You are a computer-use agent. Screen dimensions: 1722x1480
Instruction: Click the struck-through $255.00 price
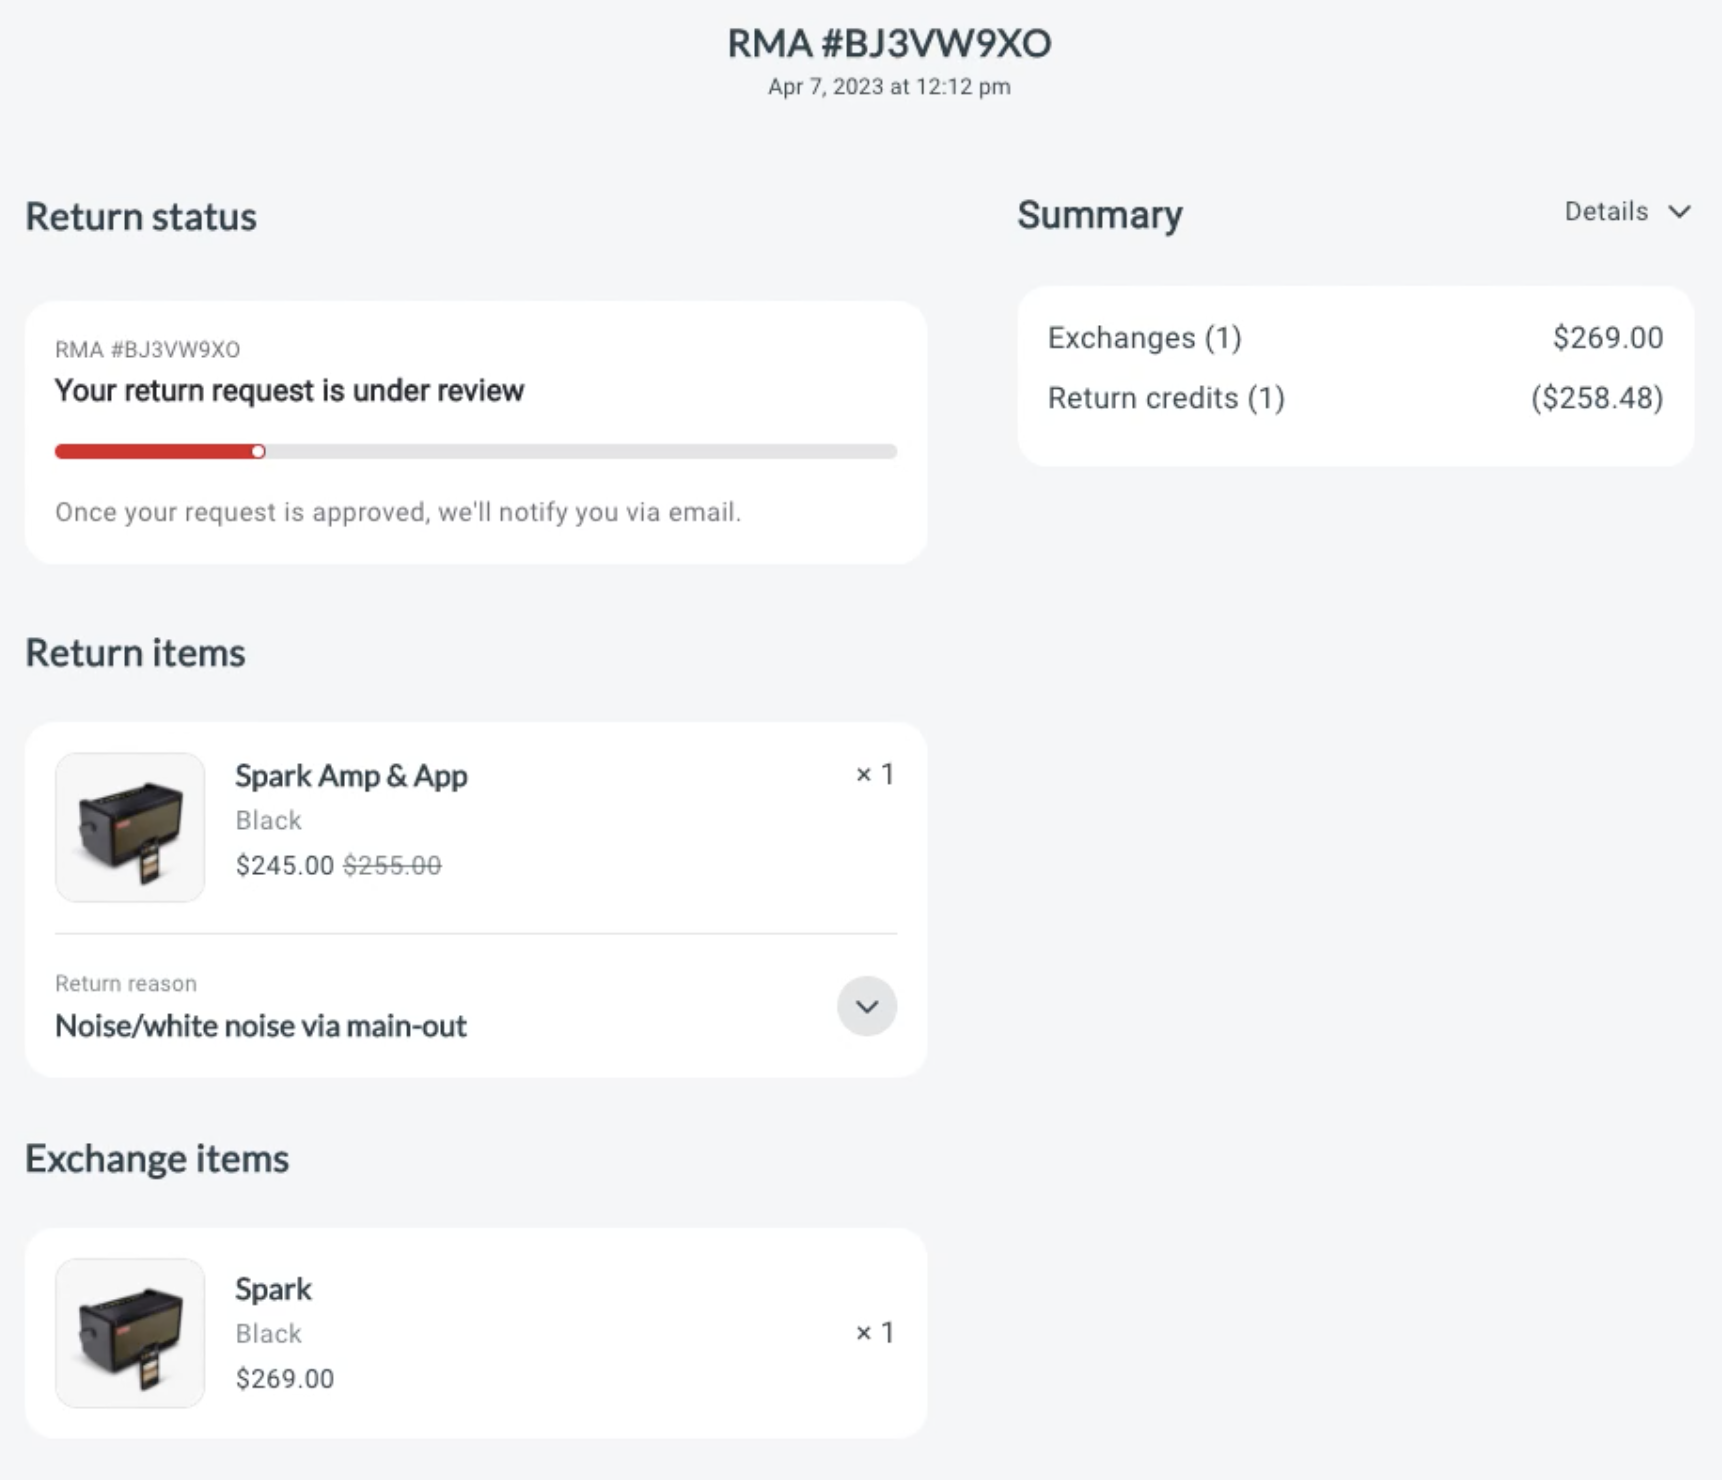tap(392, 865)
